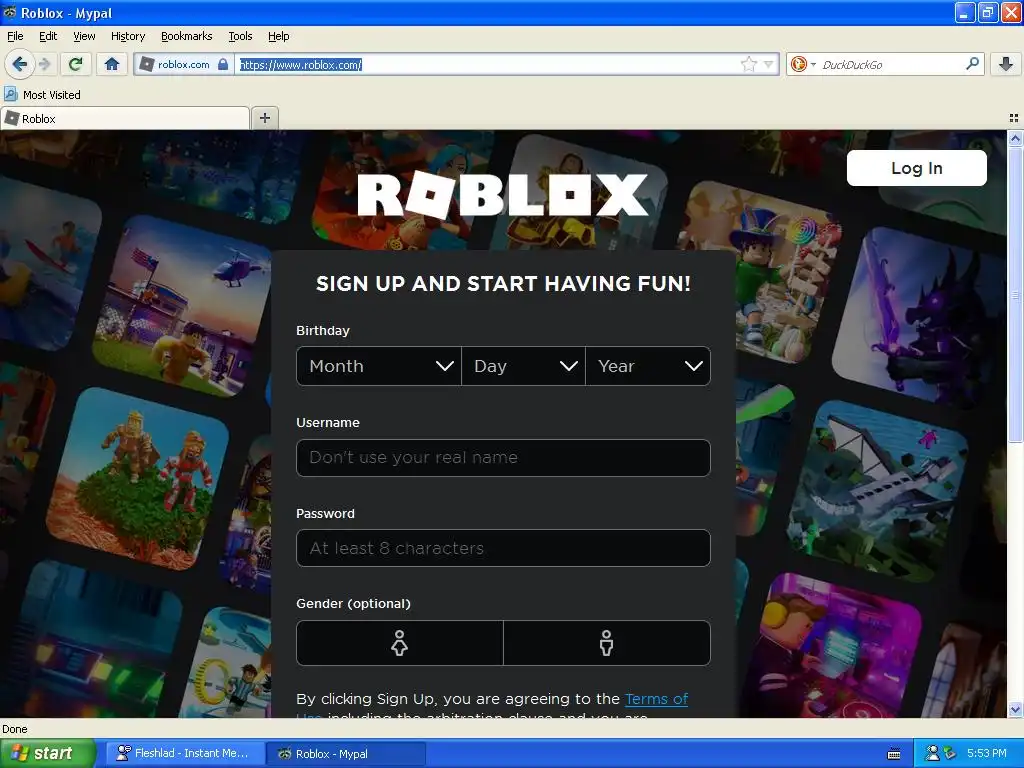This screenshot has height=768, width=1024.
Task: Click the Roblox logo
Action: click(x=502, y=195)
